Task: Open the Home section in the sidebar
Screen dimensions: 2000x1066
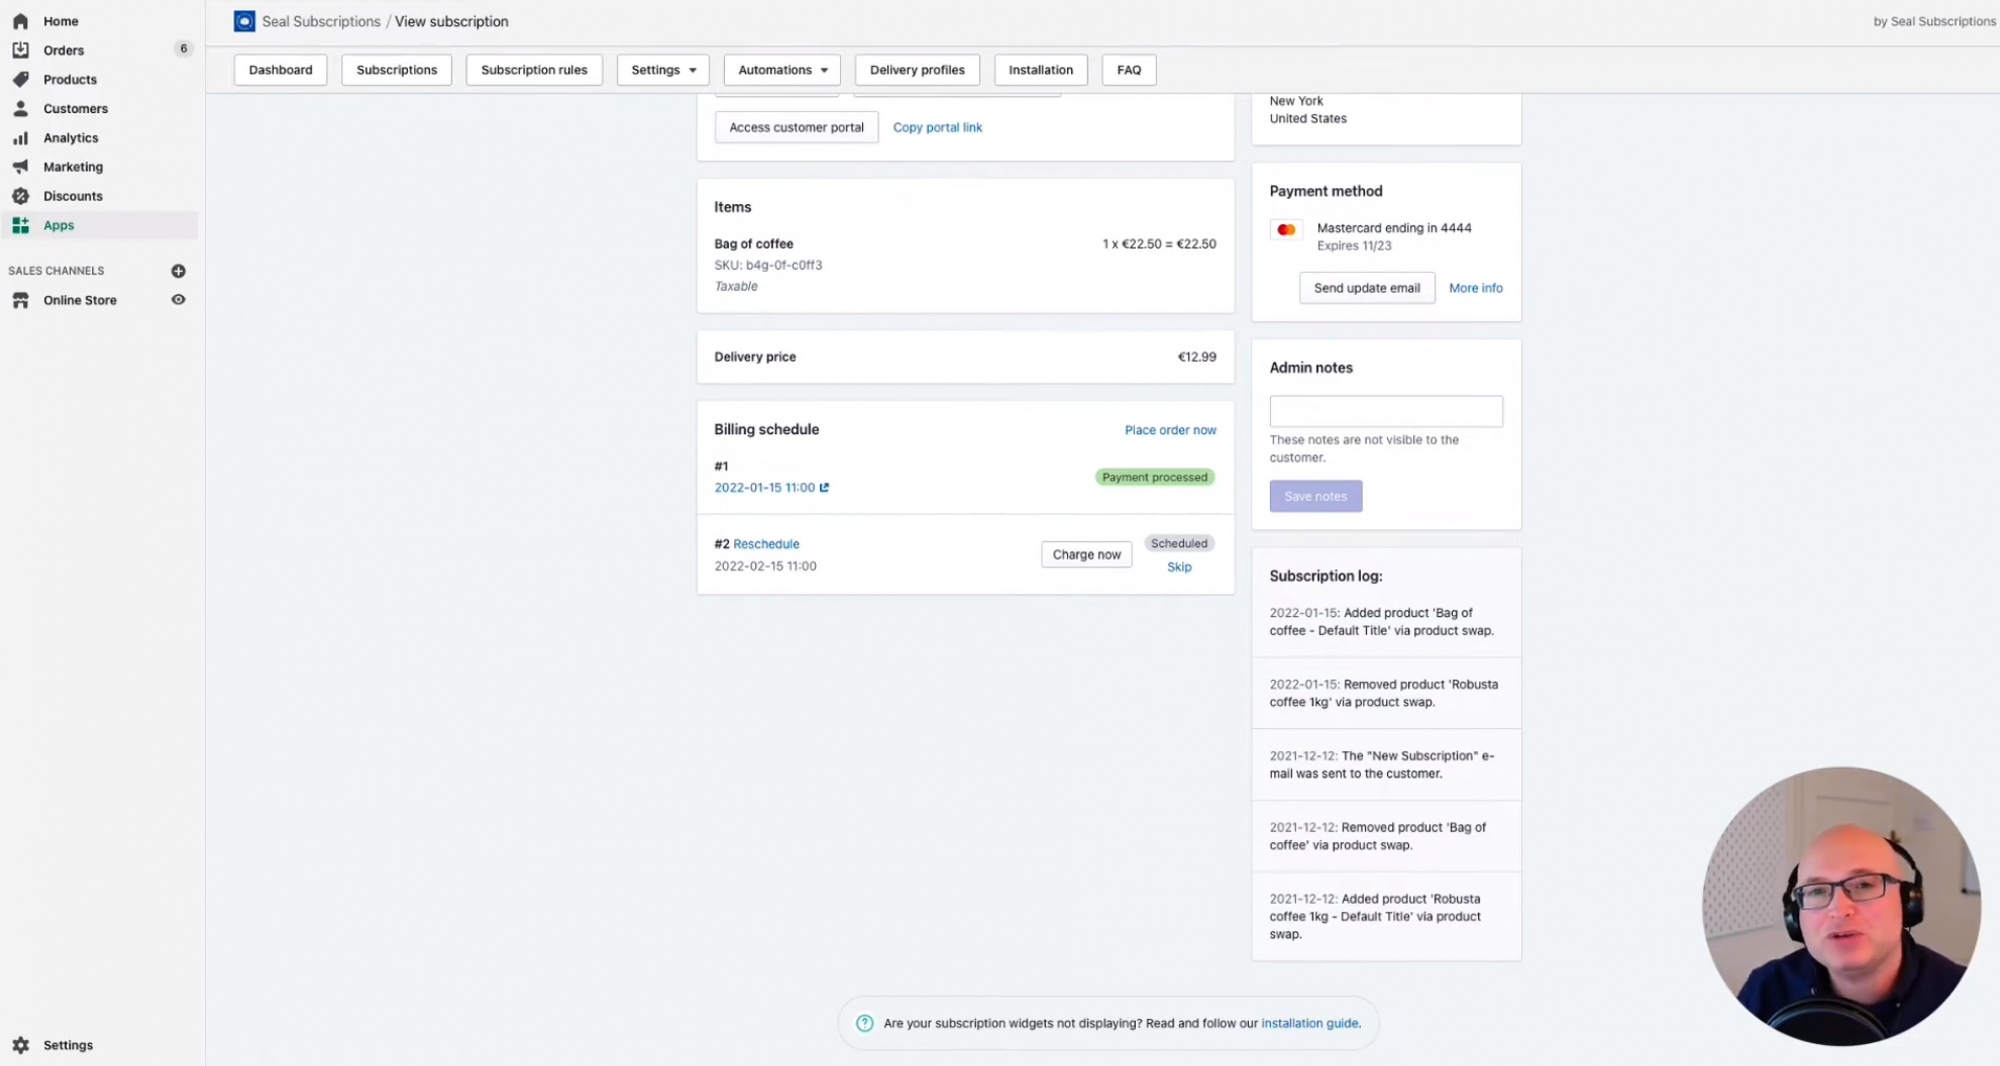Action: pos(60,20)
